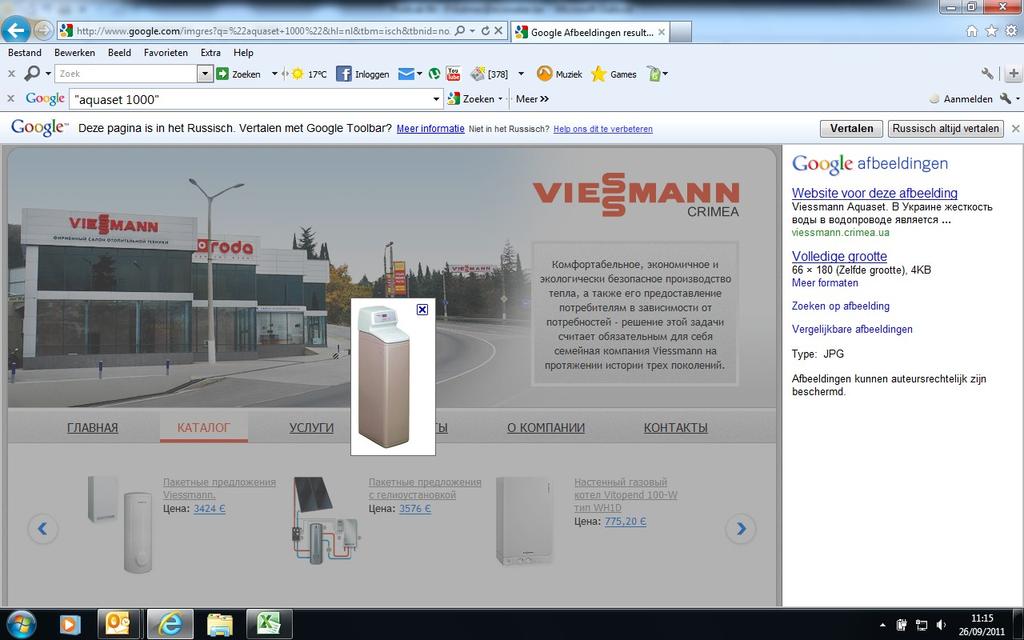
Task: Click the enlarged water softener product image
Action: tap(384, 377)
